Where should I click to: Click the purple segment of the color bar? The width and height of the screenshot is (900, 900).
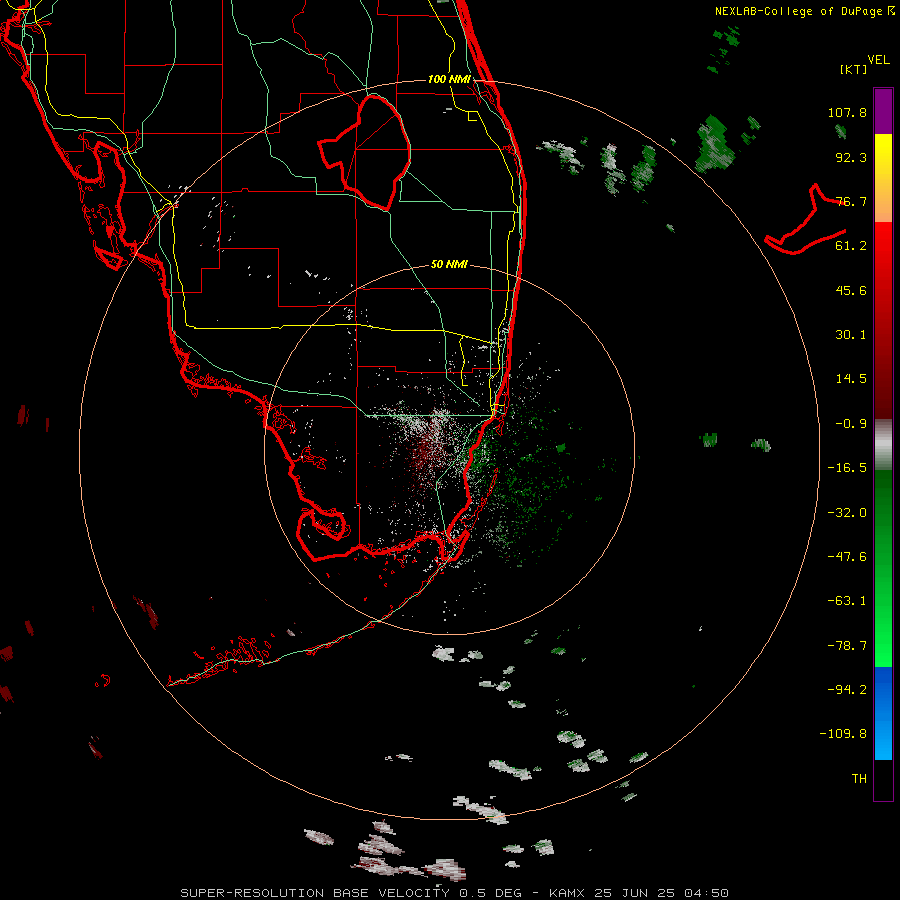coord(883,112)
